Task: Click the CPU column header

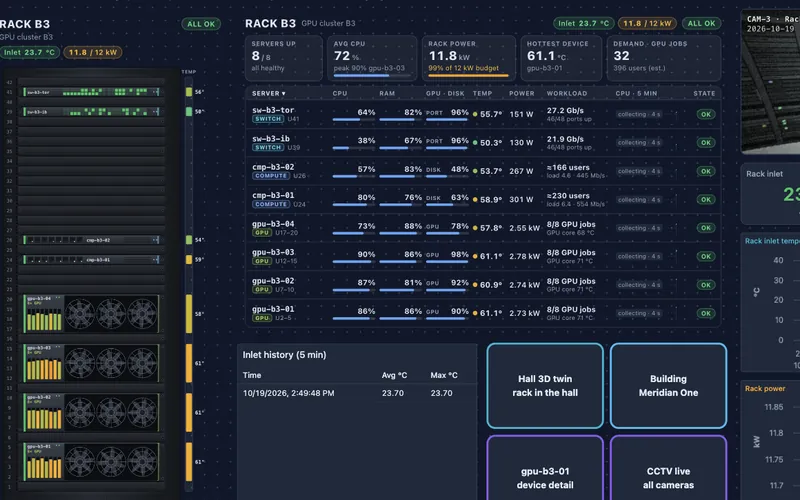Action: (x=340, y=93)
